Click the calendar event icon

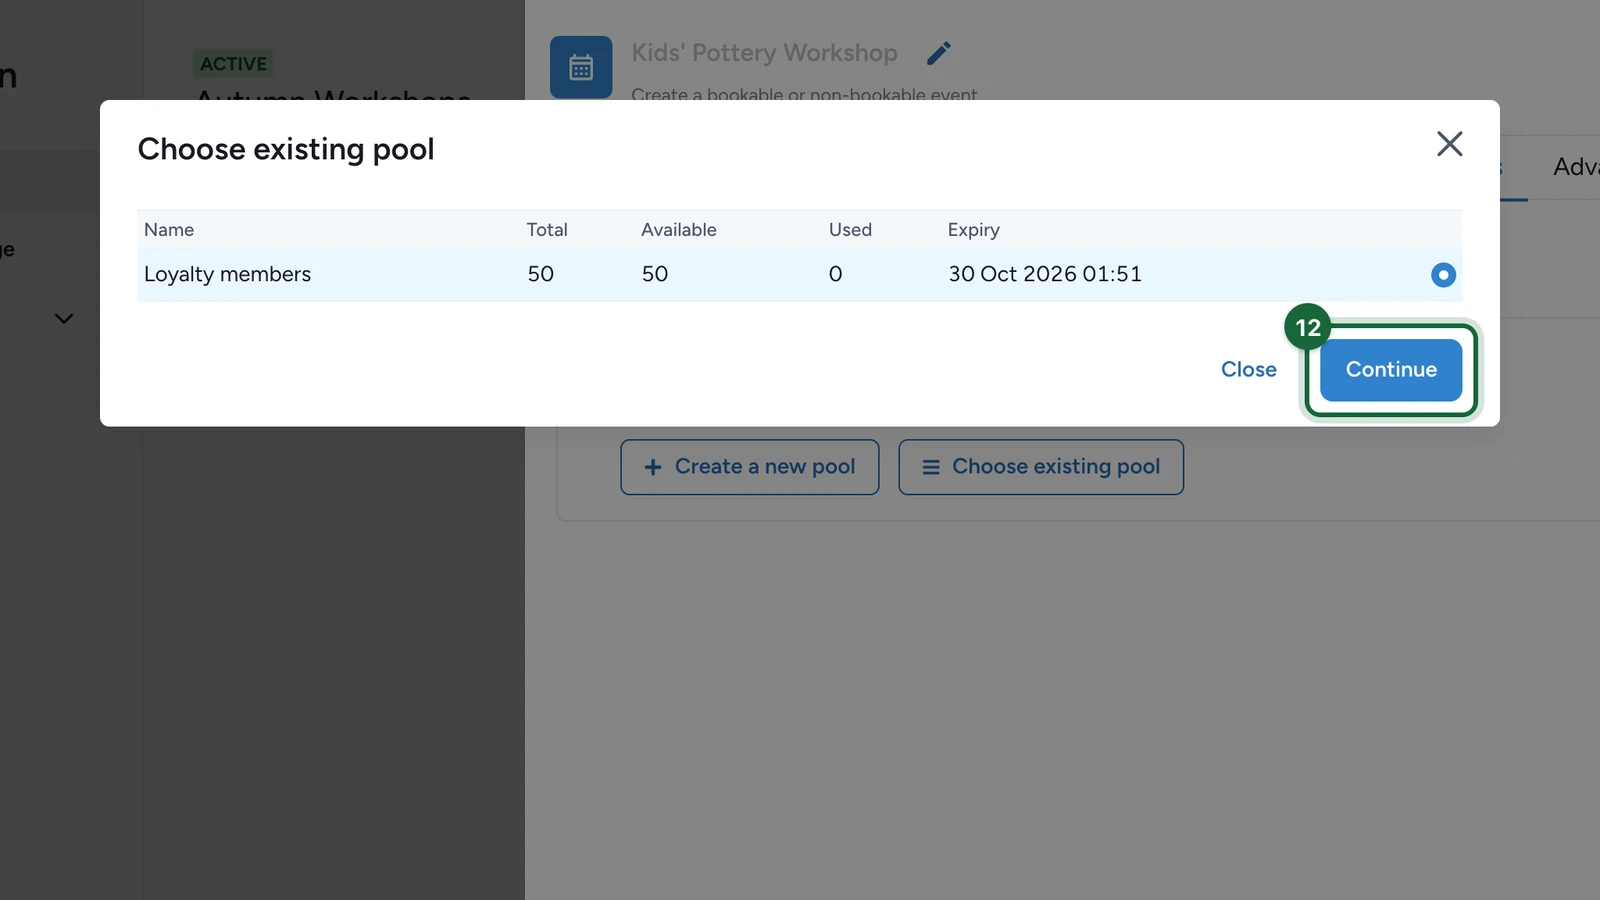(x=581, y=67)
